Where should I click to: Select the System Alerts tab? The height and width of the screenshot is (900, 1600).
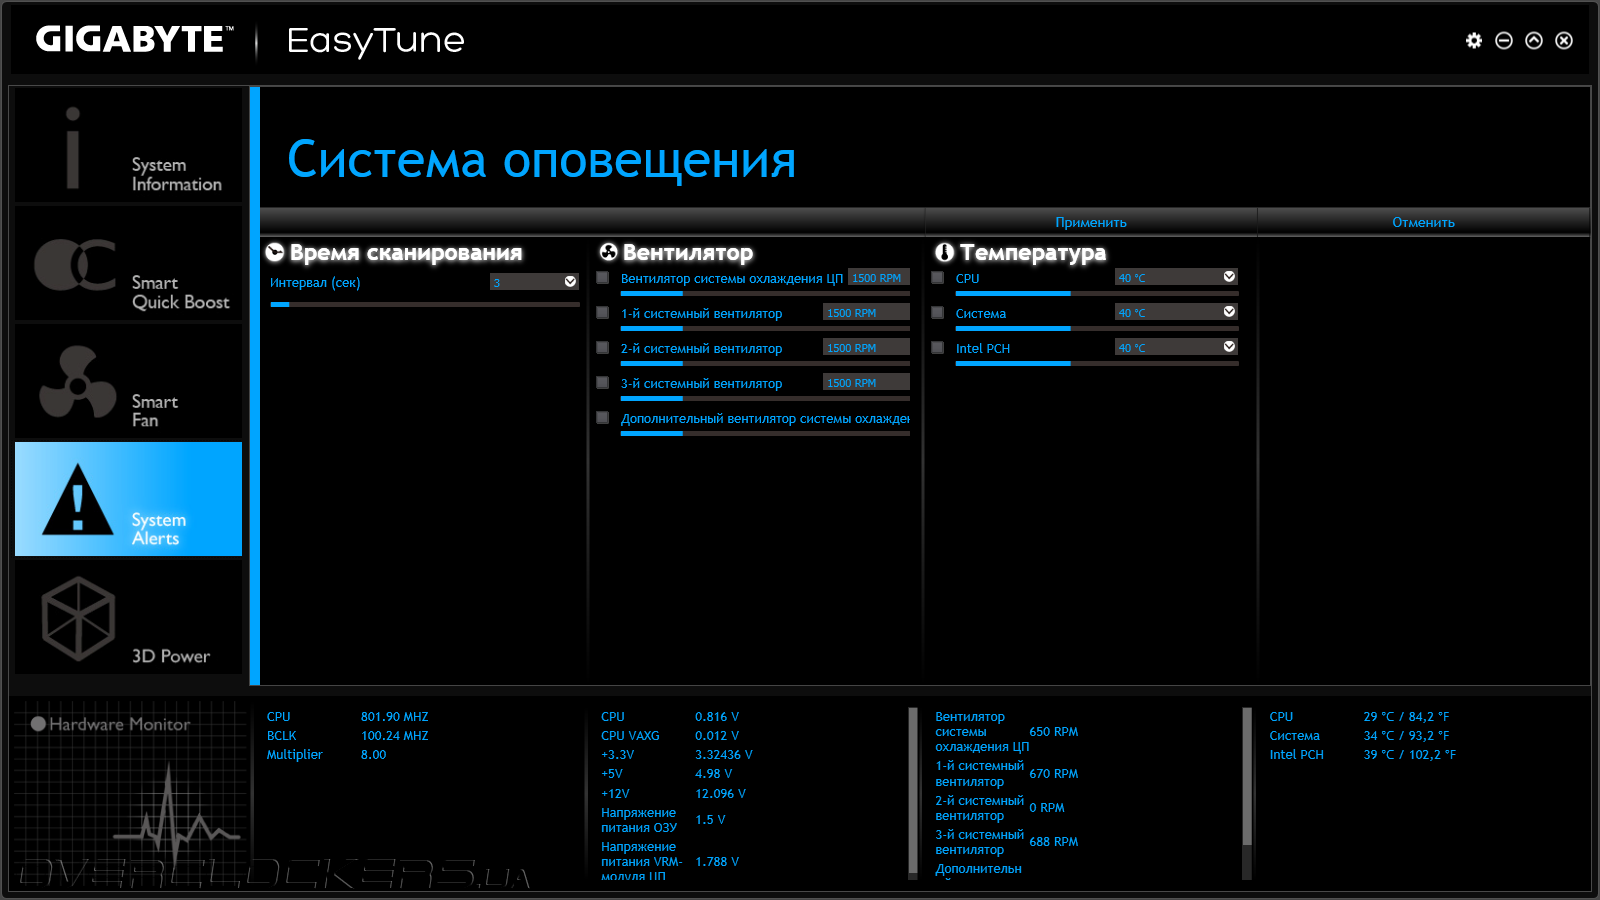[129, 499]
